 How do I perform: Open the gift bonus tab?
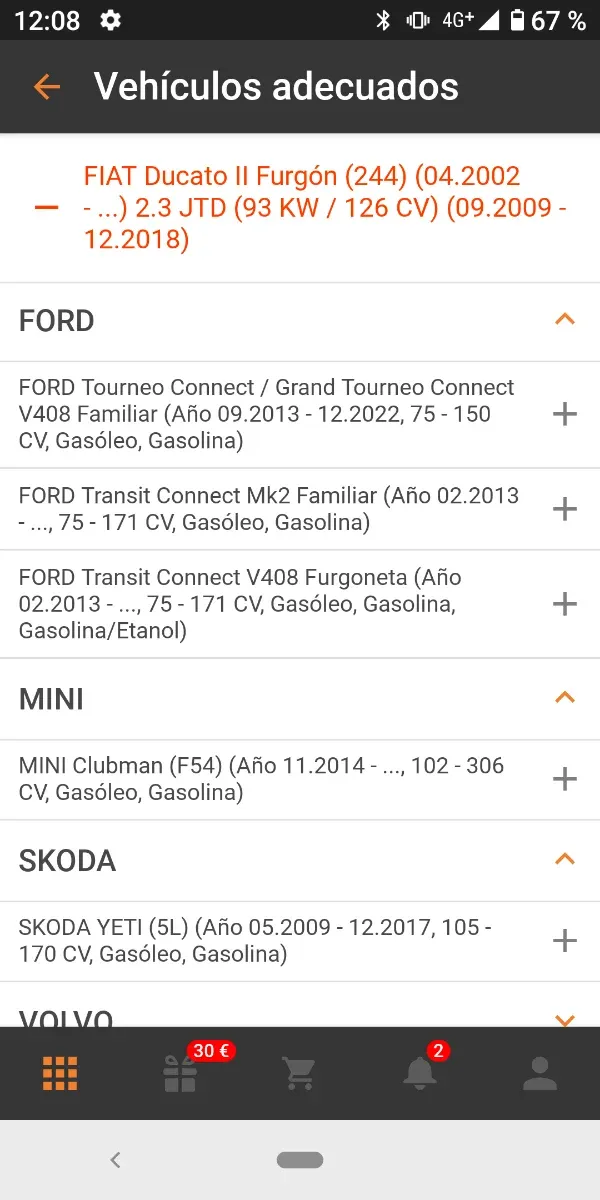(181, 1073)
